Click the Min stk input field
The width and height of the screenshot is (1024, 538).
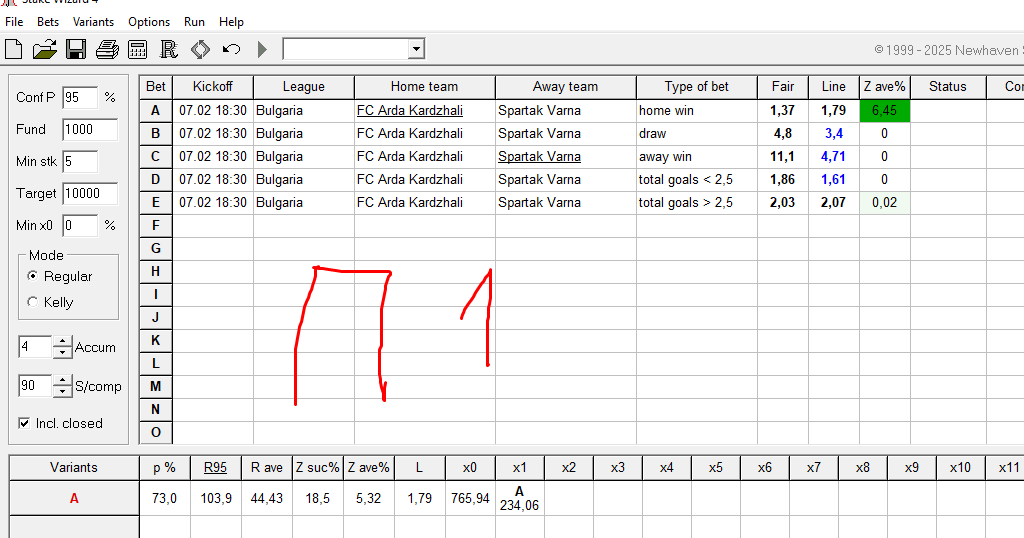[80, 161]
